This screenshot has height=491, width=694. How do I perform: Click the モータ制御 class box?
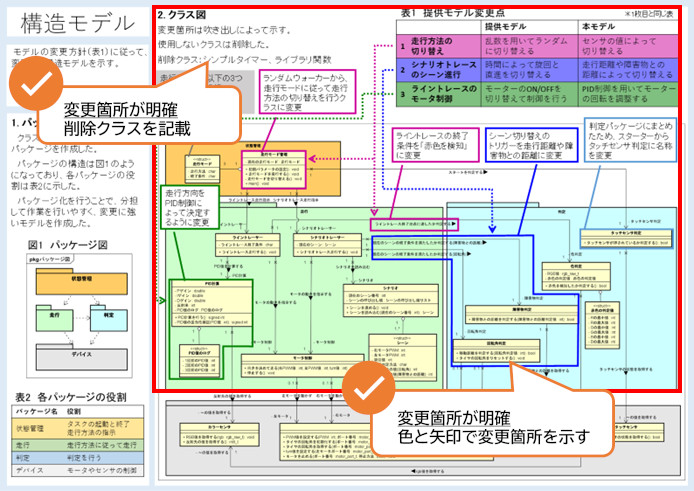(302, 365)
